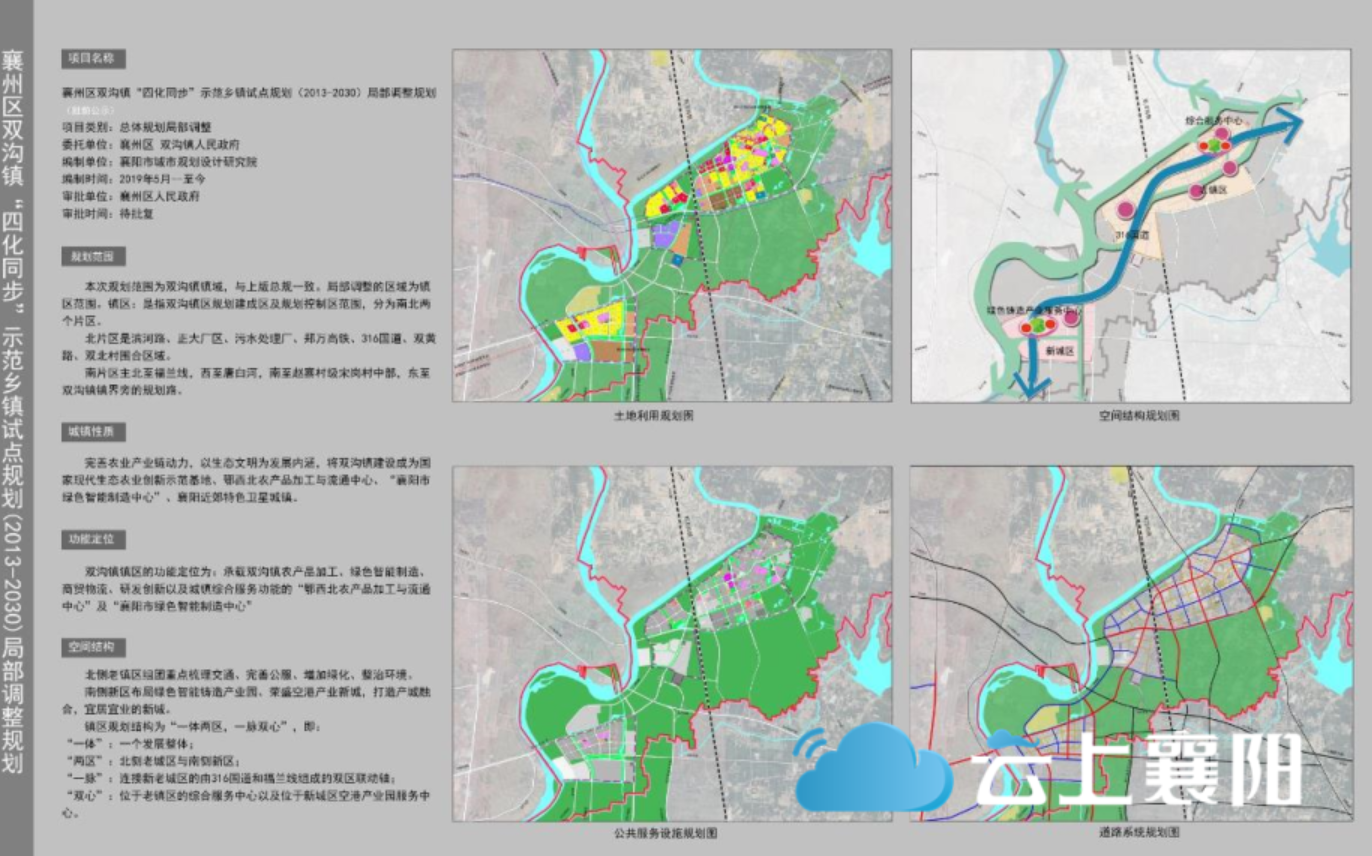Click the 城镇性质 section header

(x=93, y=432)
